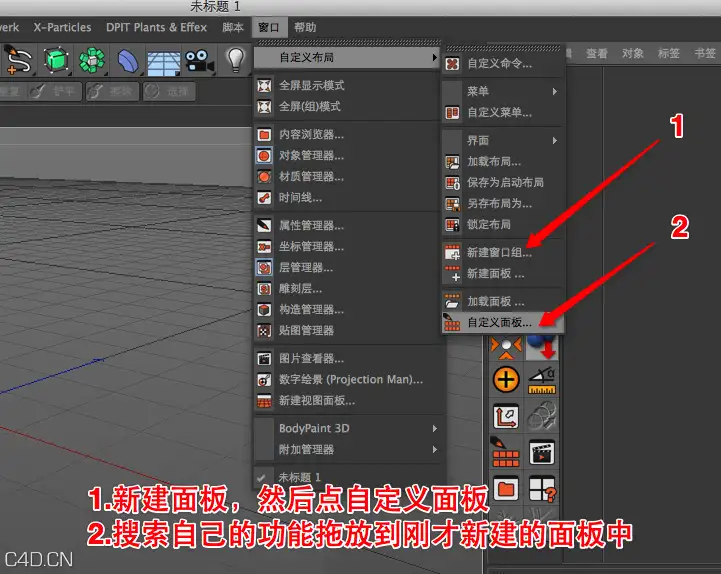The width and height of the screenshot is (721, 574).
Task: Open the 书签 tab in object manager
Action: point(705,53)
